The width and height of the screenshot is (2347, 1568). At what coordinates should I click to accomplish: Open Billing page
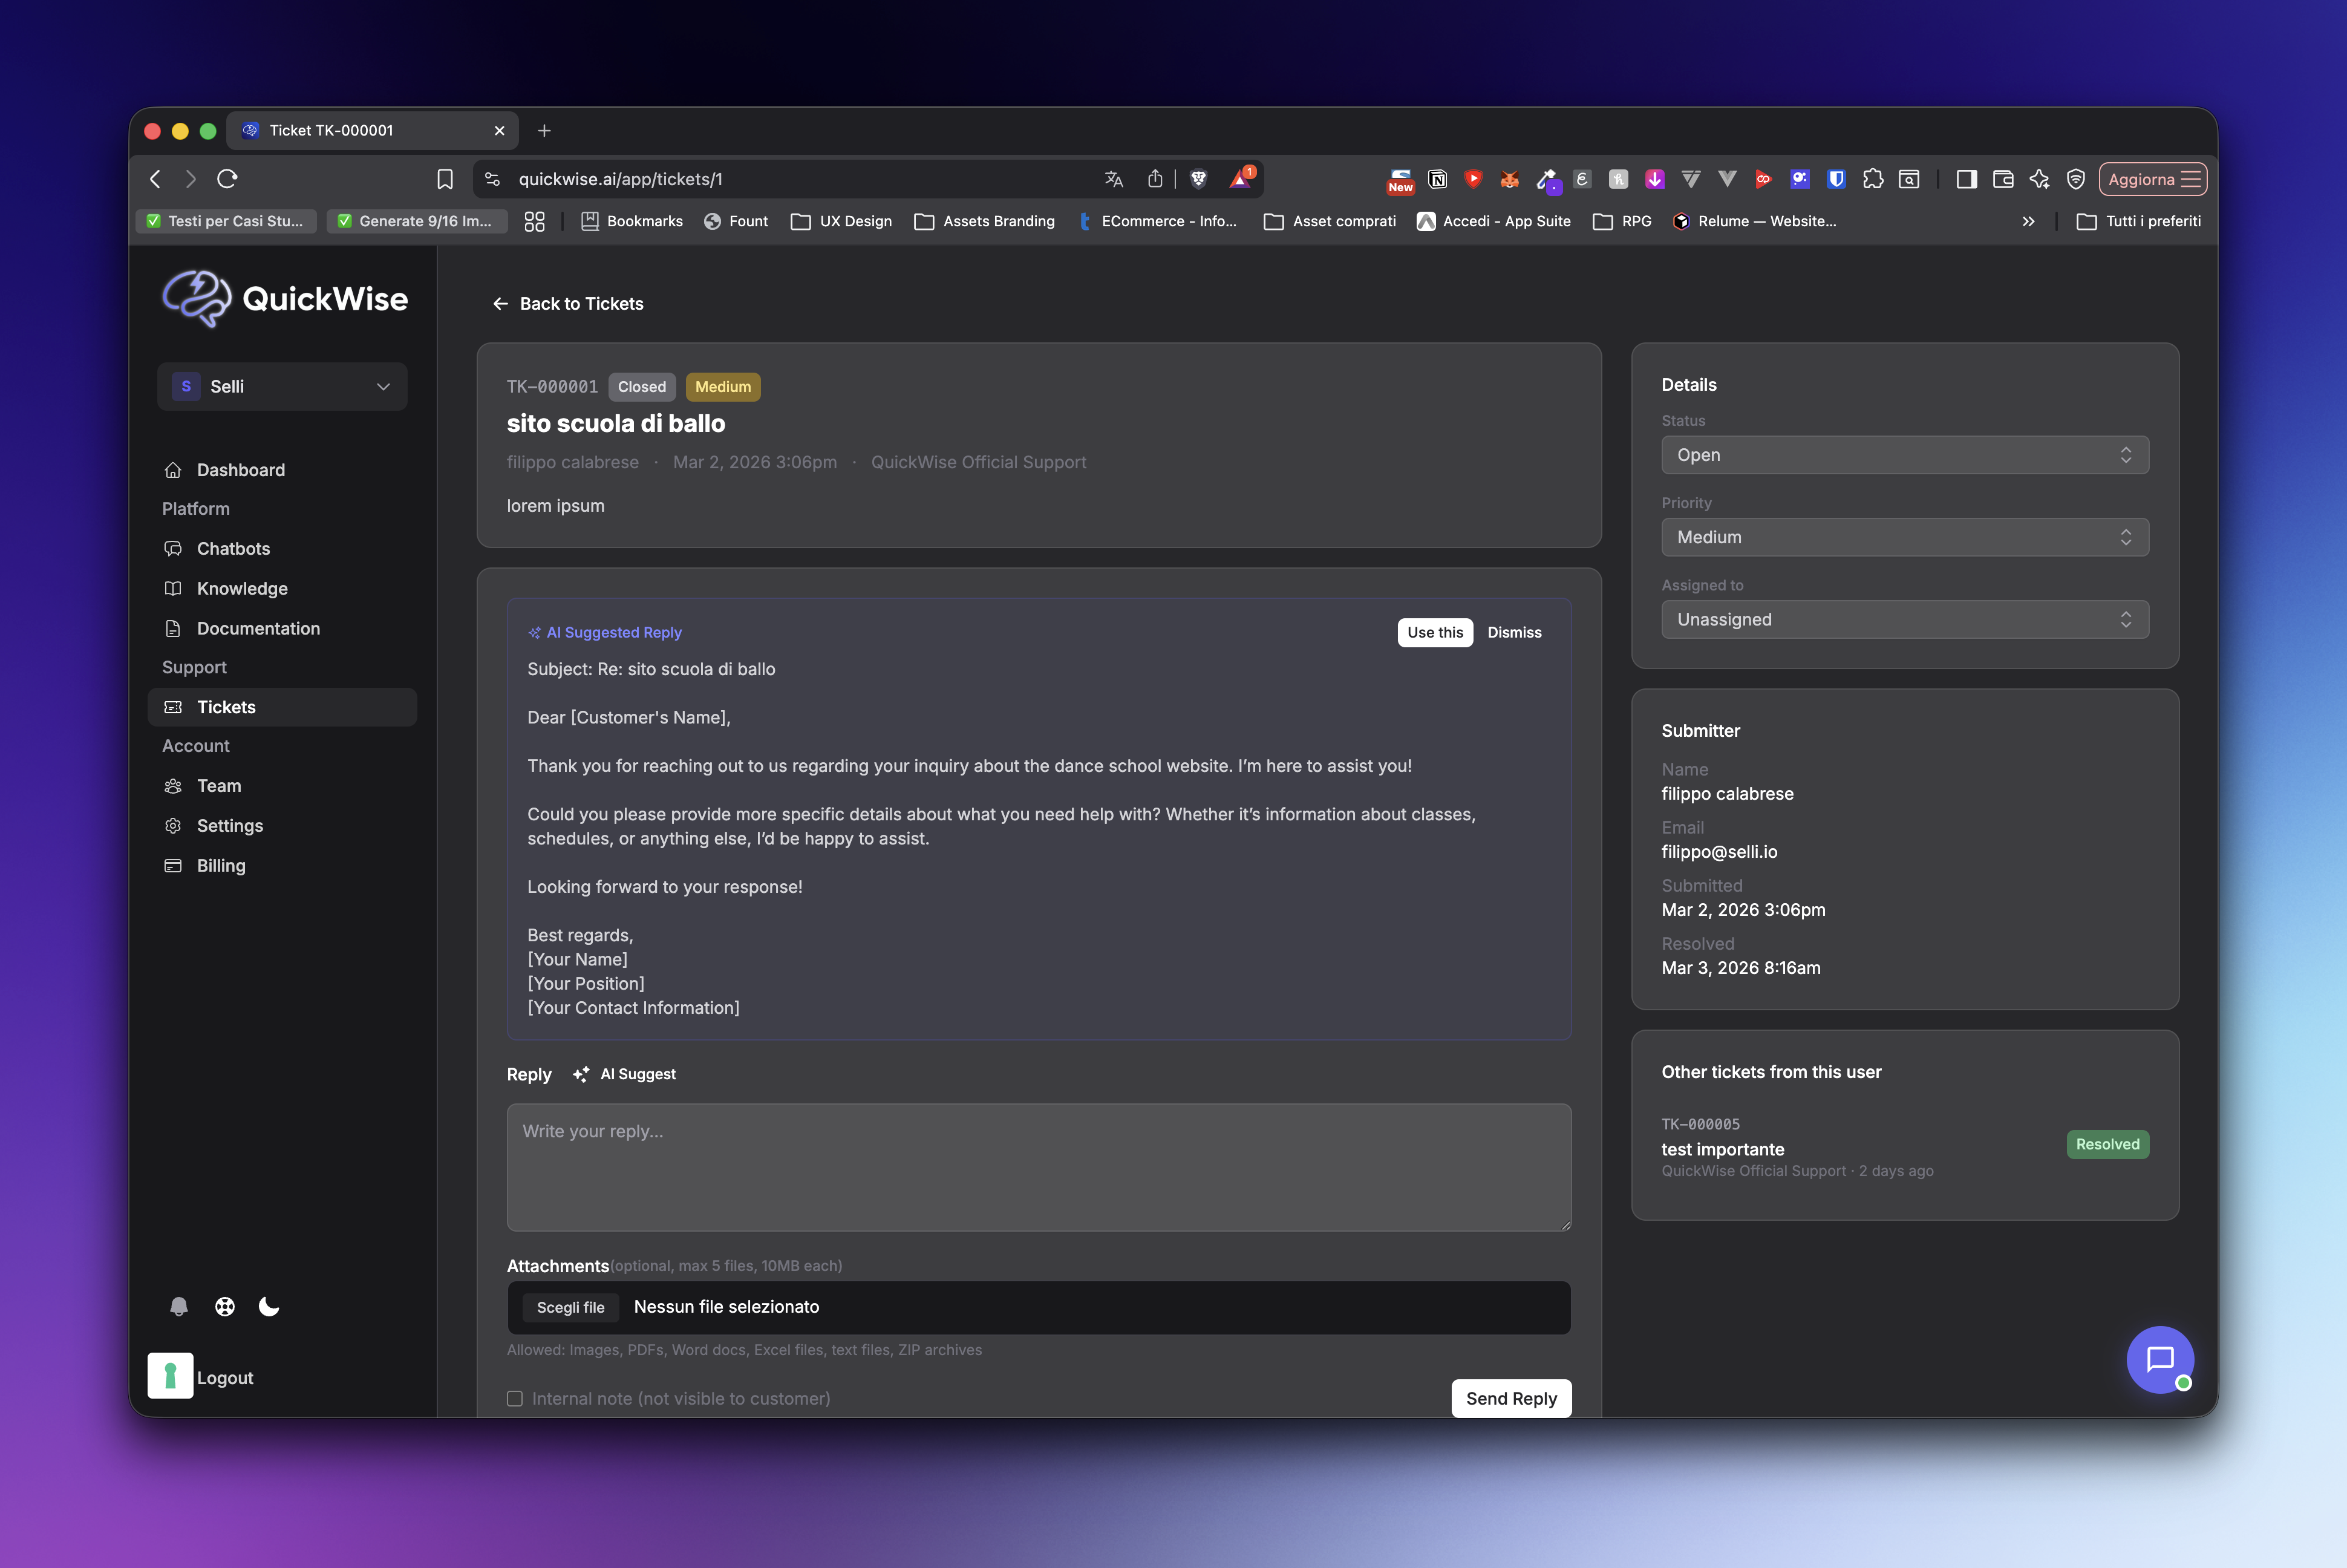coord(221,865)
